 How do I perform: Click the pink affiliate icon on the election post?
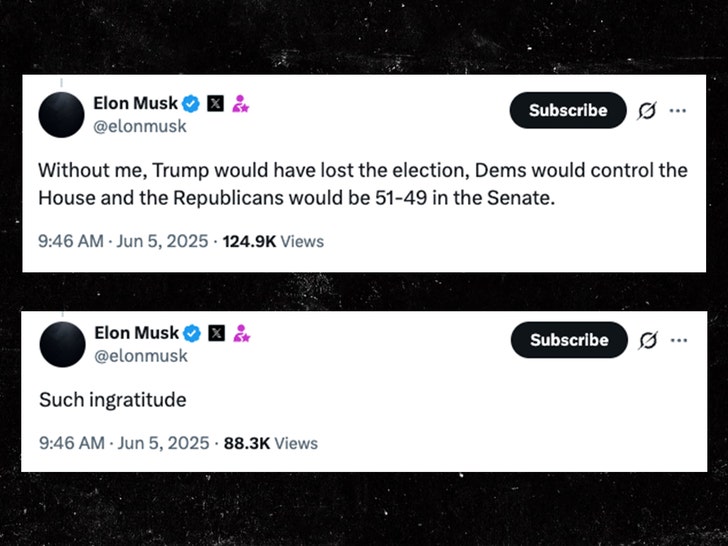coord(241,103)
